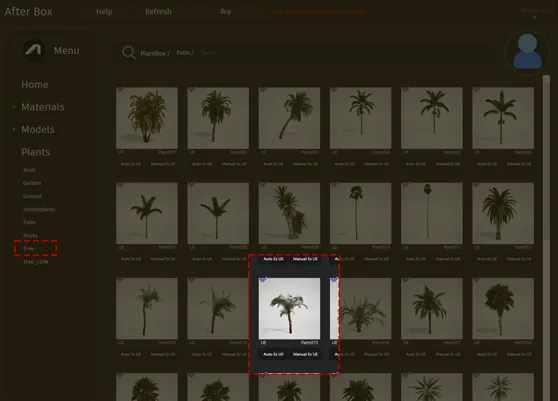Open the user profile avatar
This screenshot has height=401, width=558.
pyautogui.click(x=527, y=52)
